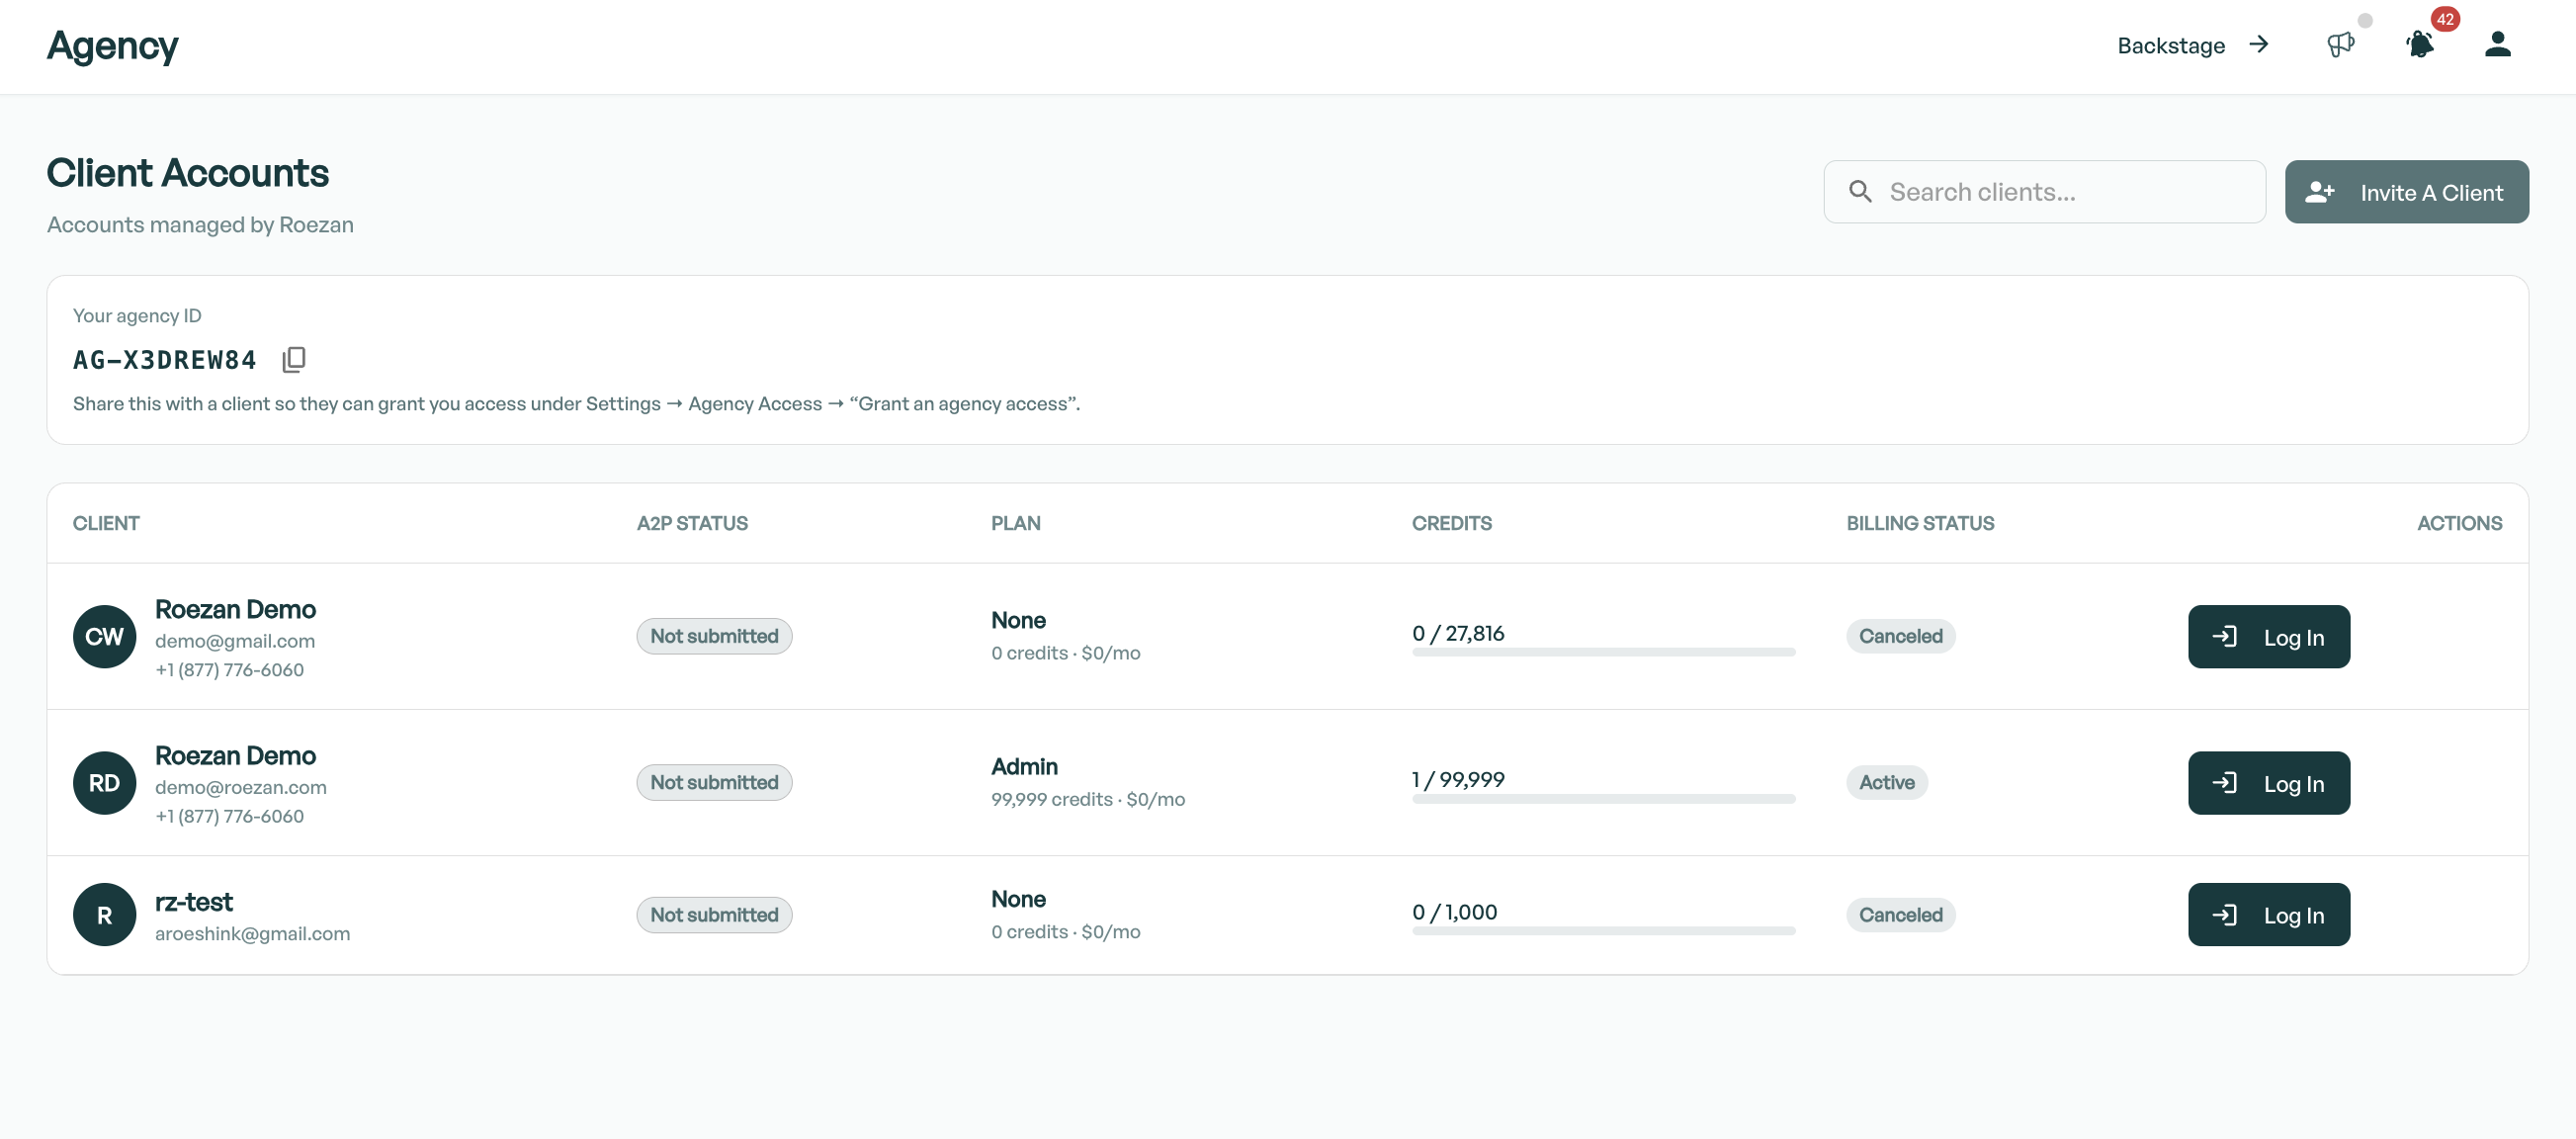
Task: Open the notifications bell
Action: (2420, 45)
